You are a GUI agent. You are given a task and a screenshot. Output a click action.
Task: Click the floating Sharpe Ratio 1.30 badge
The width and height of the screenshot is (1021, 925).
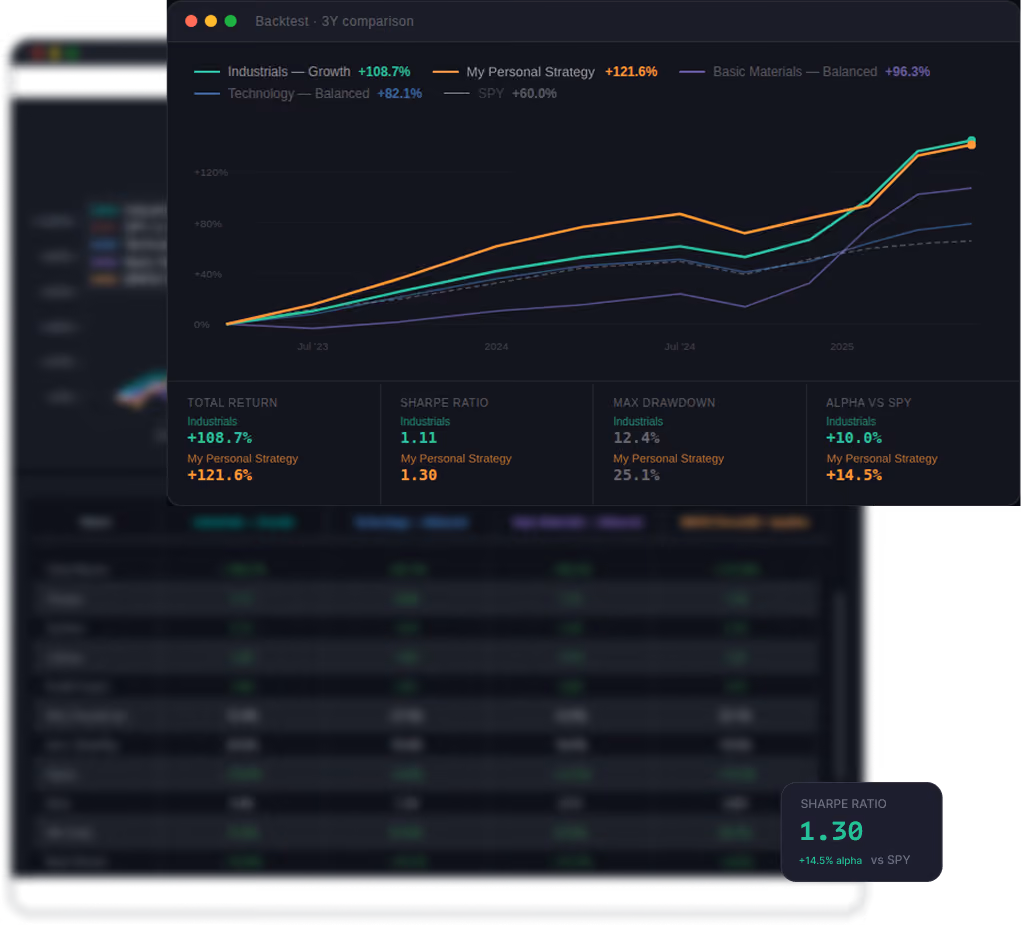(x=861, y=832)
